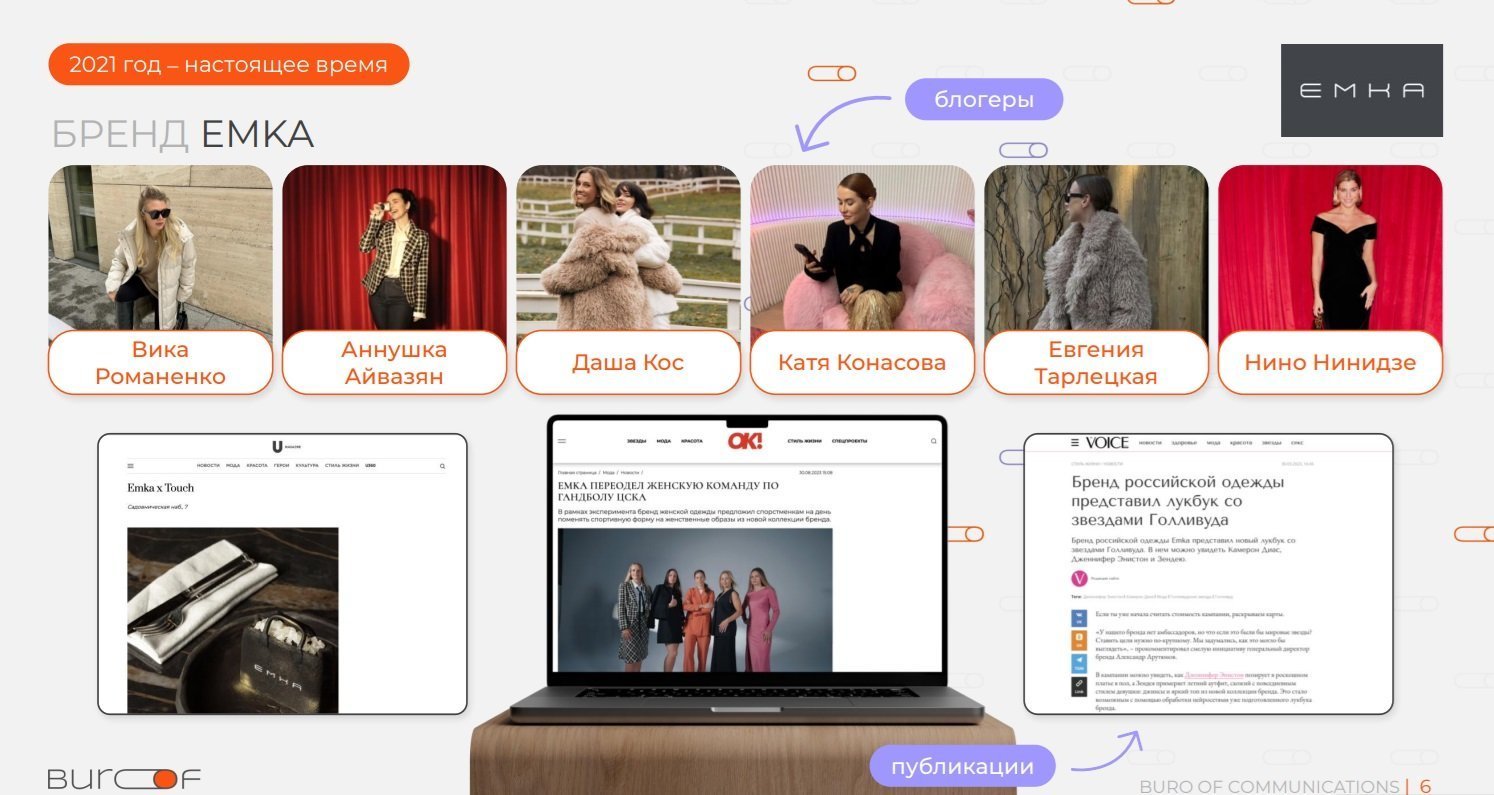Share Voice article via VK icon
Viewport: 1494px width, 795px height.
1079,618
